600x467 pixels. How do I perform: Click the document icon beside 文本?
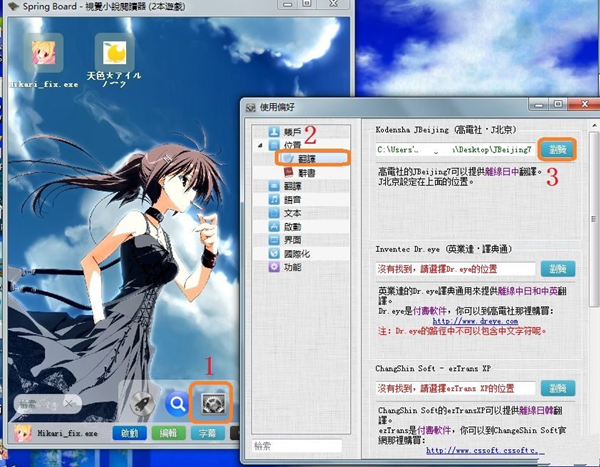pyautogui.click(x=274, y=213)
